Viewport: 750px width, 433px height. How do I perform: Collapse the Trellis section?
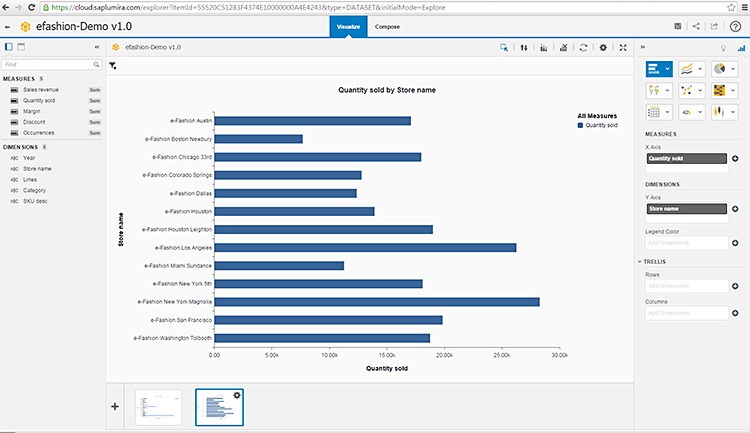click(x=641, y=262)
